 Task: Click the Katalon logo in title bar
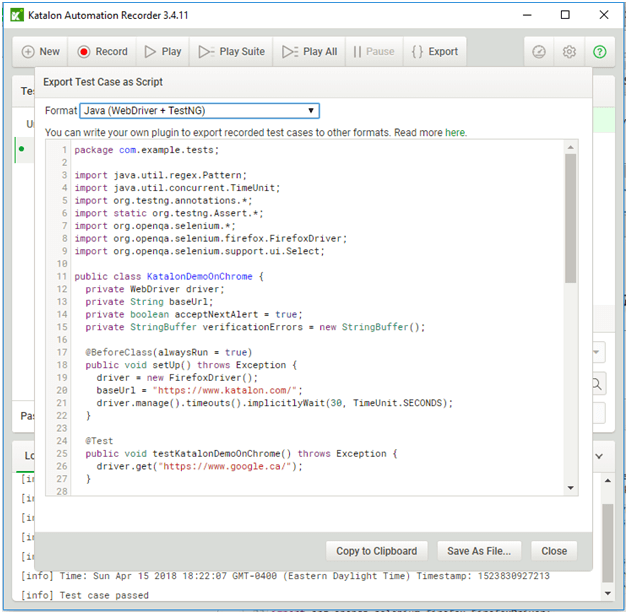(x=17, y=15)
